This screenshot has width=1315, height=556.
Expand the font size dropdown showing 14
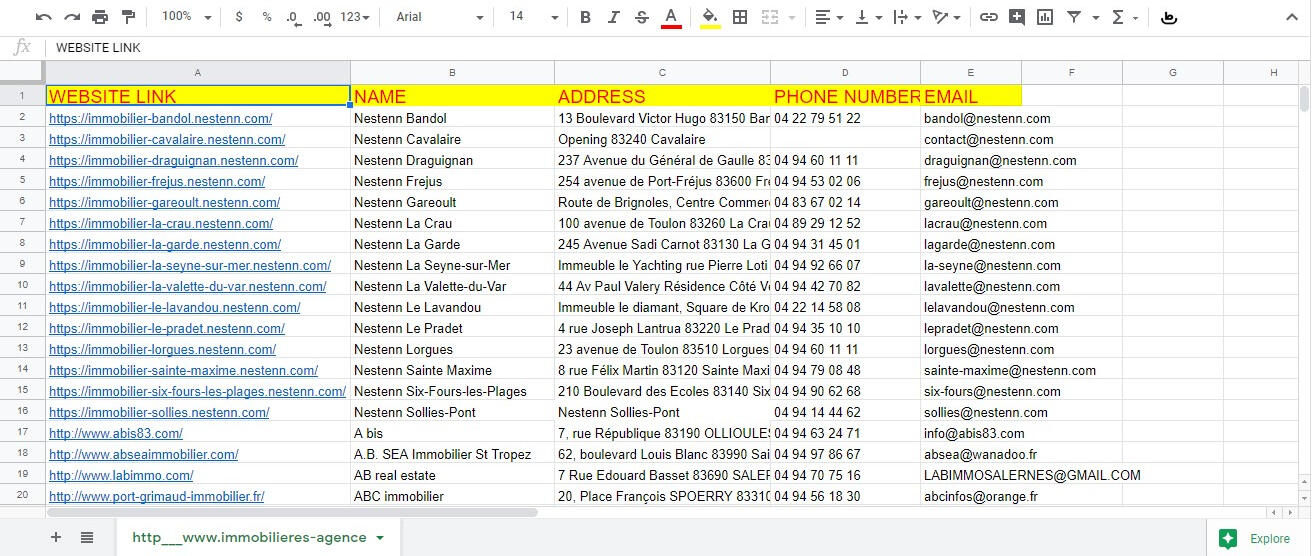click(x=533, y=17)
